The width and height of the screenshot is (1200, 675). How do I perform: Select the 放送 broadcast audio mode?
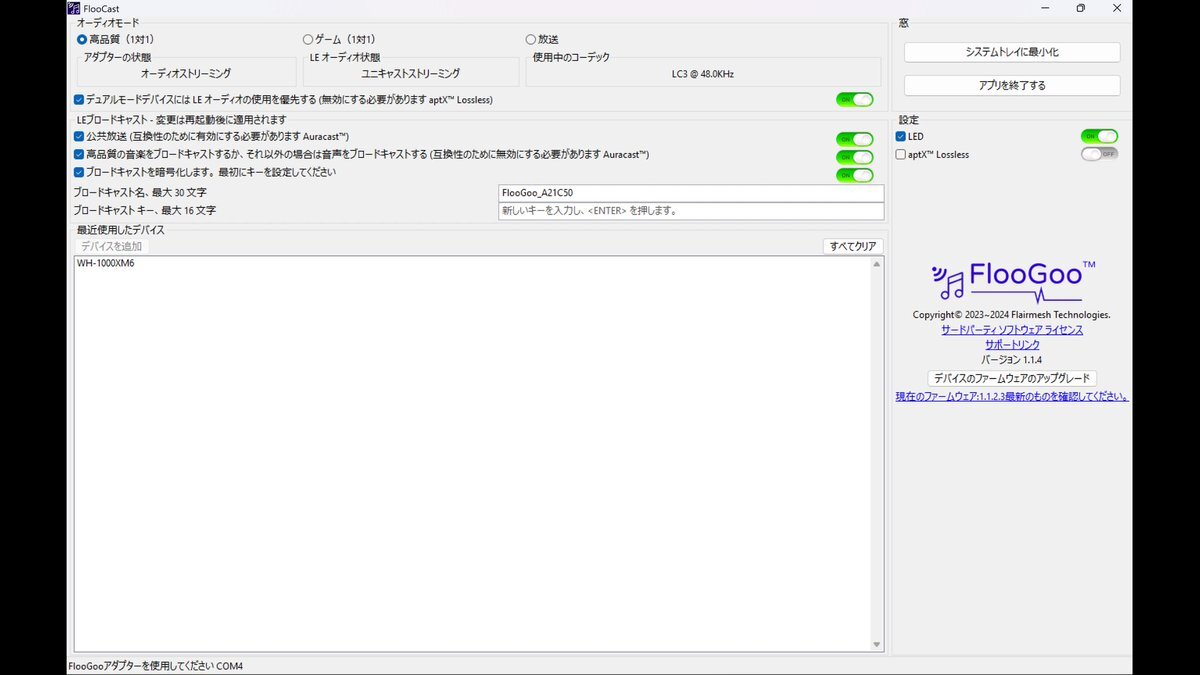tap(531, 40)
